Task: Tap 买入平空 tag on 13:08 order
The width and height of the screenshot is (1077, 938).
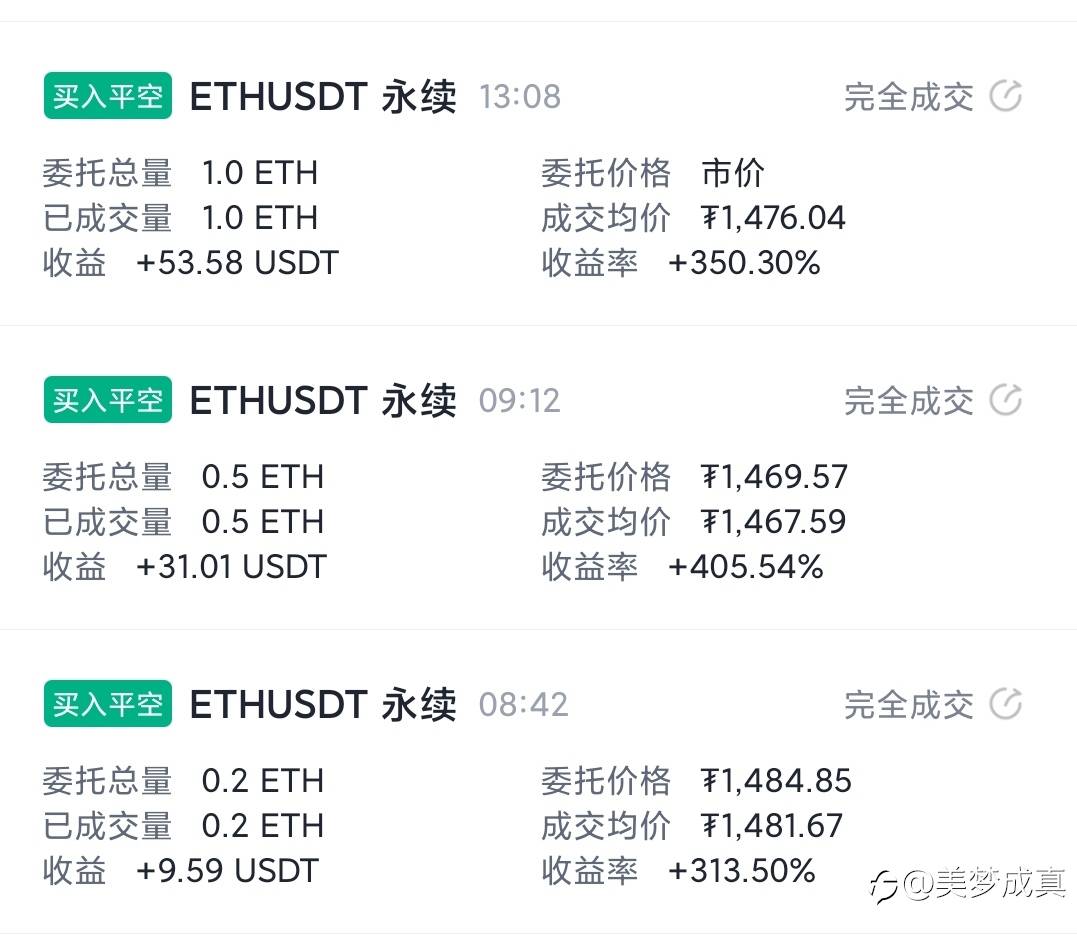Action: [x=108, y=96]
